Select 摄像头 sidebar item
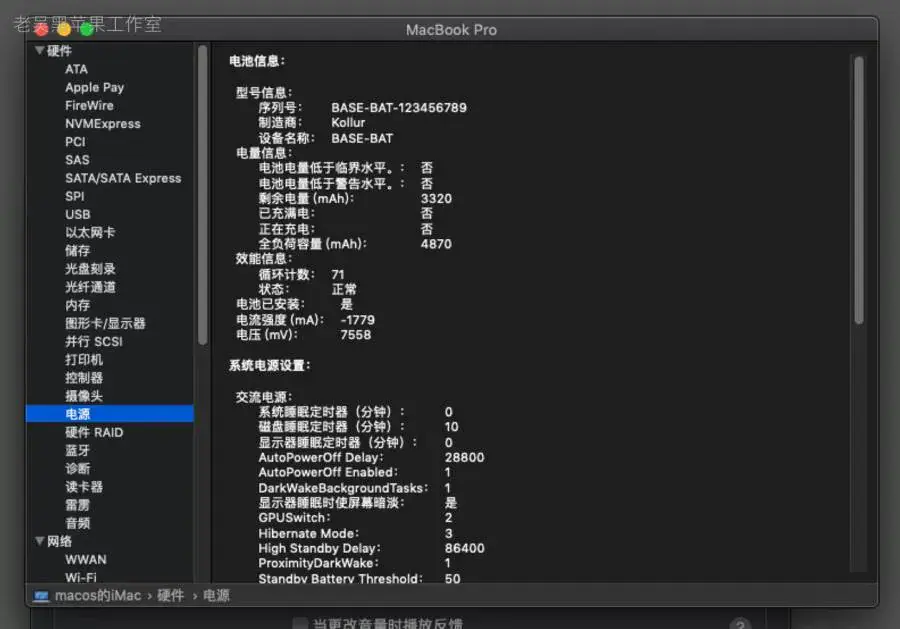This screenshot has width=900, height=629. coord(84,396)
